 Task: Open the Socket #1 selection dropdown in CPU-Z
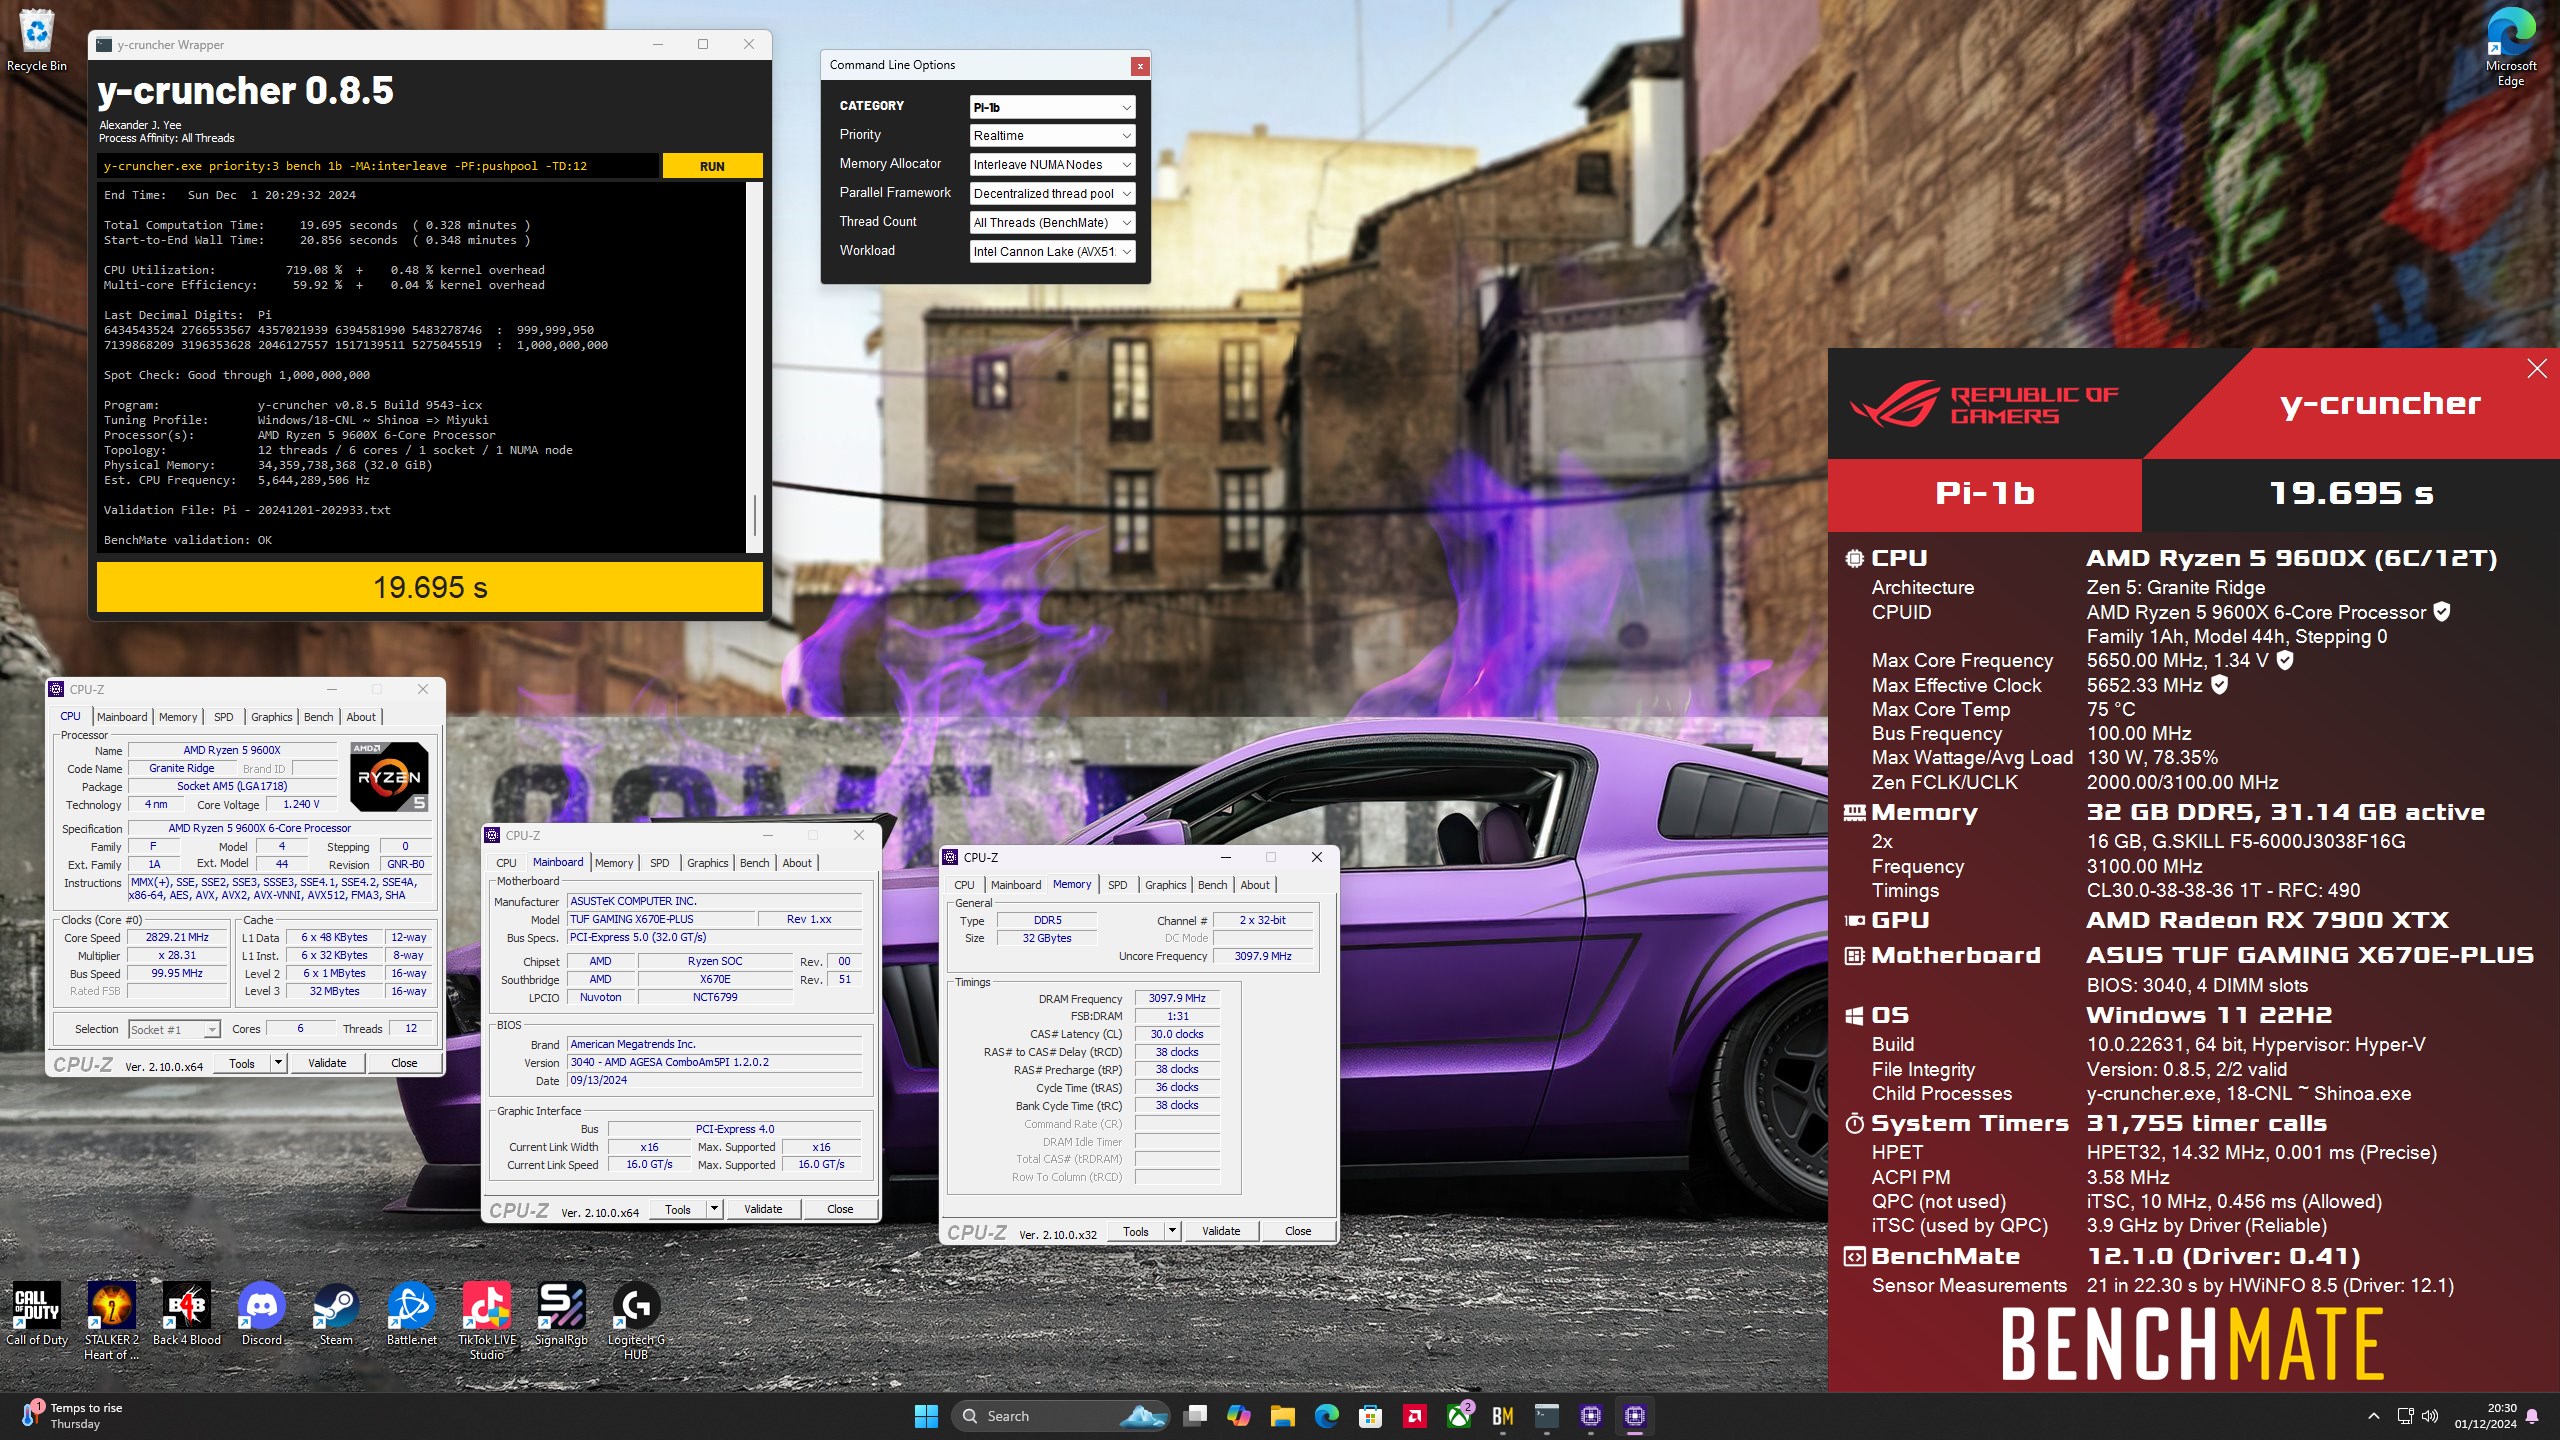point(174,1030)
